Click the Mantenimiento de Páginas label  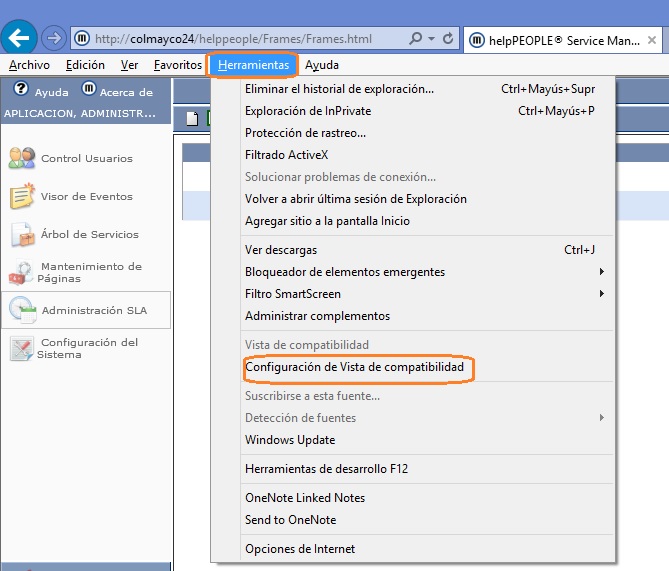coord(89,272)
